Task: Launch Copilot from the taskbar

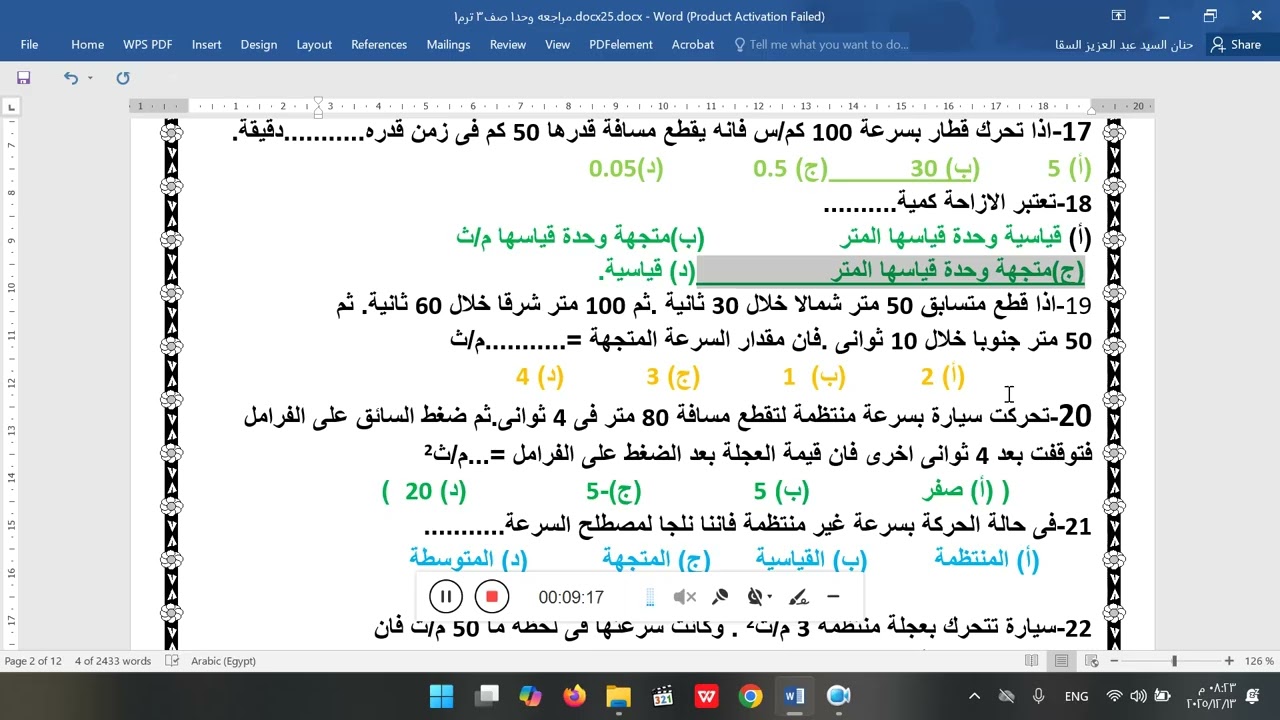Action: (530, 696)
